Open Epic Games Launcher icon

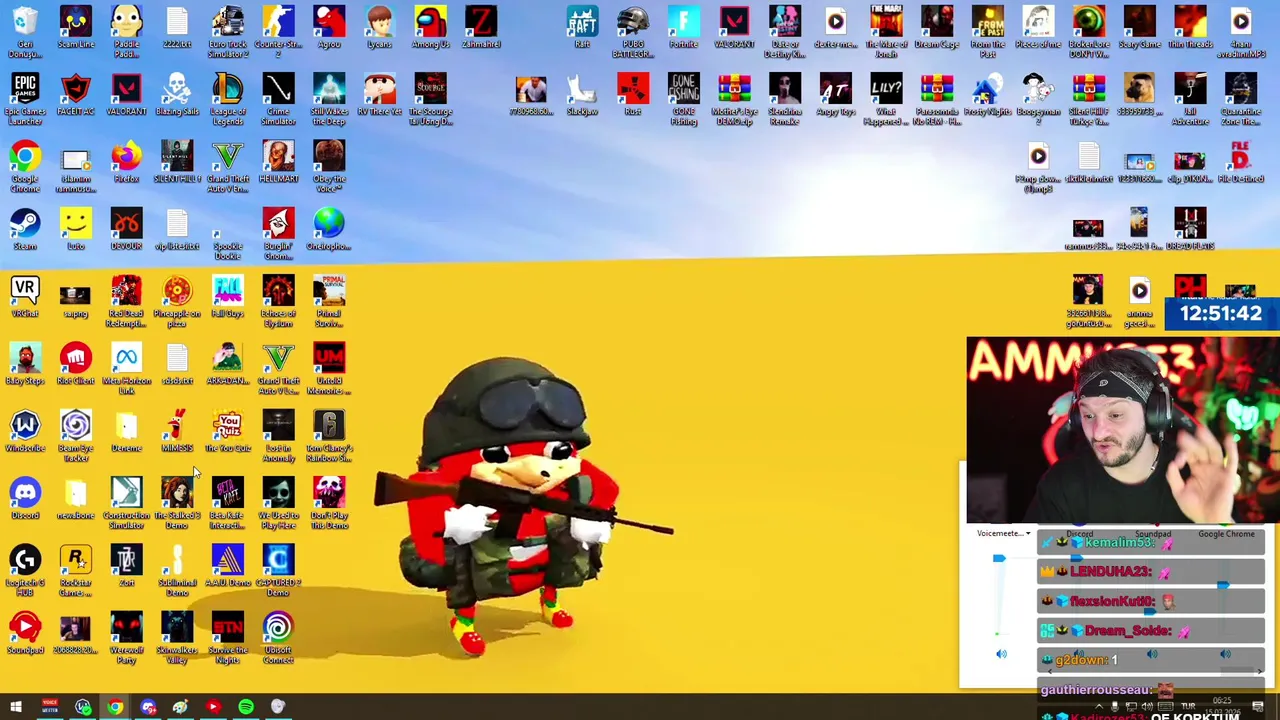click(25, 99)
